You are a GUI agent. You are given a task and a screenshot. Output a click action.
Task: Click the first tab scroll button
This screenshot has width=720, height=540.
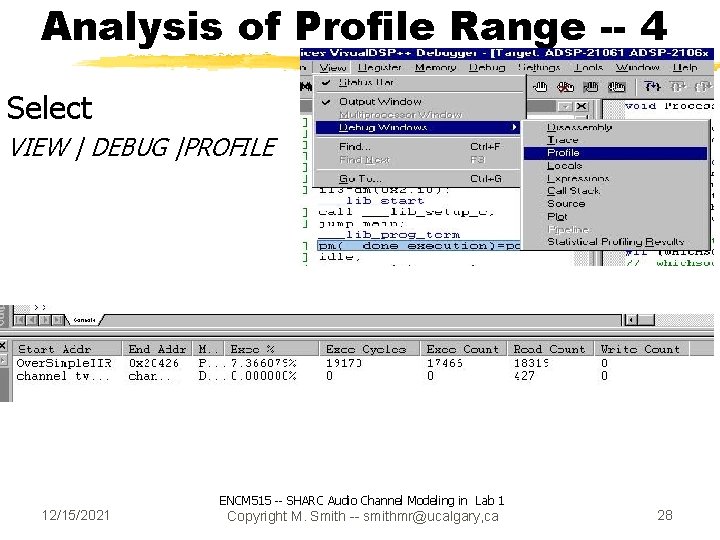pos(19,320)
